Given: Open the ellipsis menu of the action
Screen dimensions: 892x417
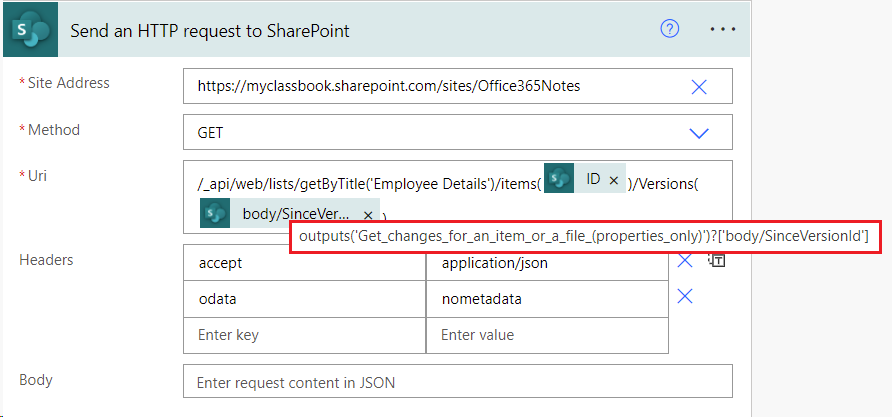Looking at the screenshot, I should coord(723,29).
